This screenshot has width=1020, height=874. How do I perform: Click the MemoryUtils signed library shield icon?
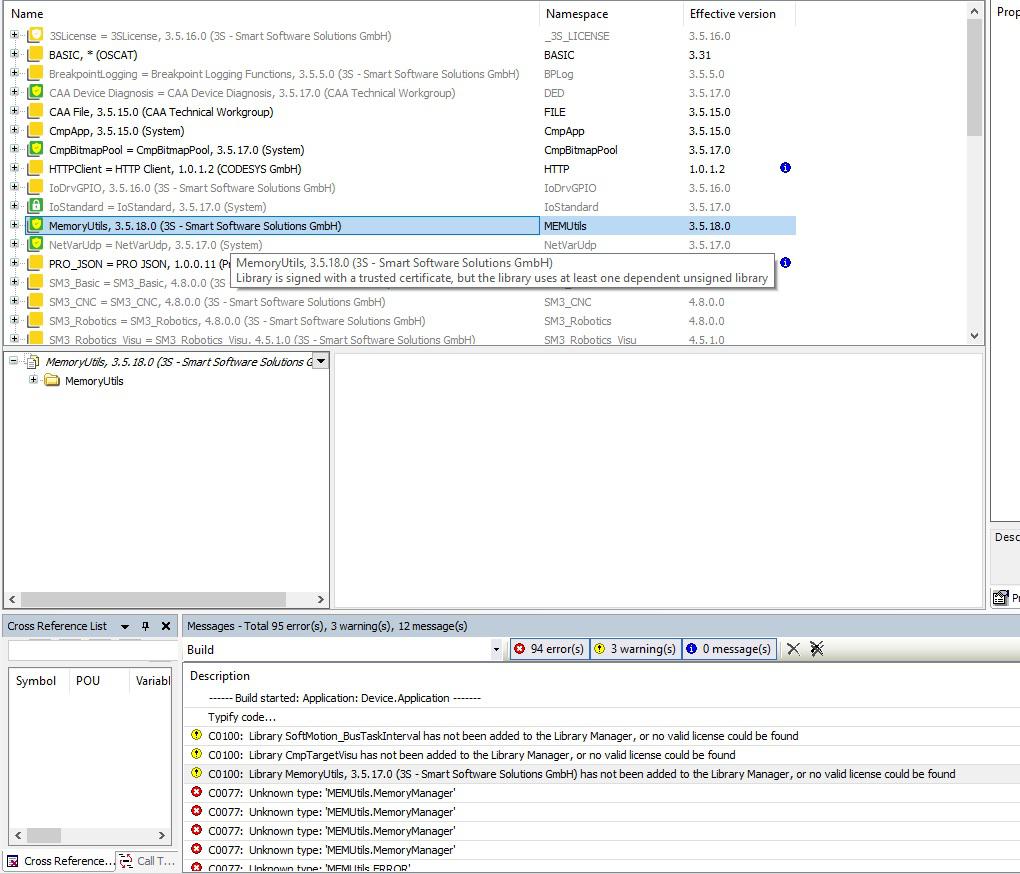click(36, 226)
